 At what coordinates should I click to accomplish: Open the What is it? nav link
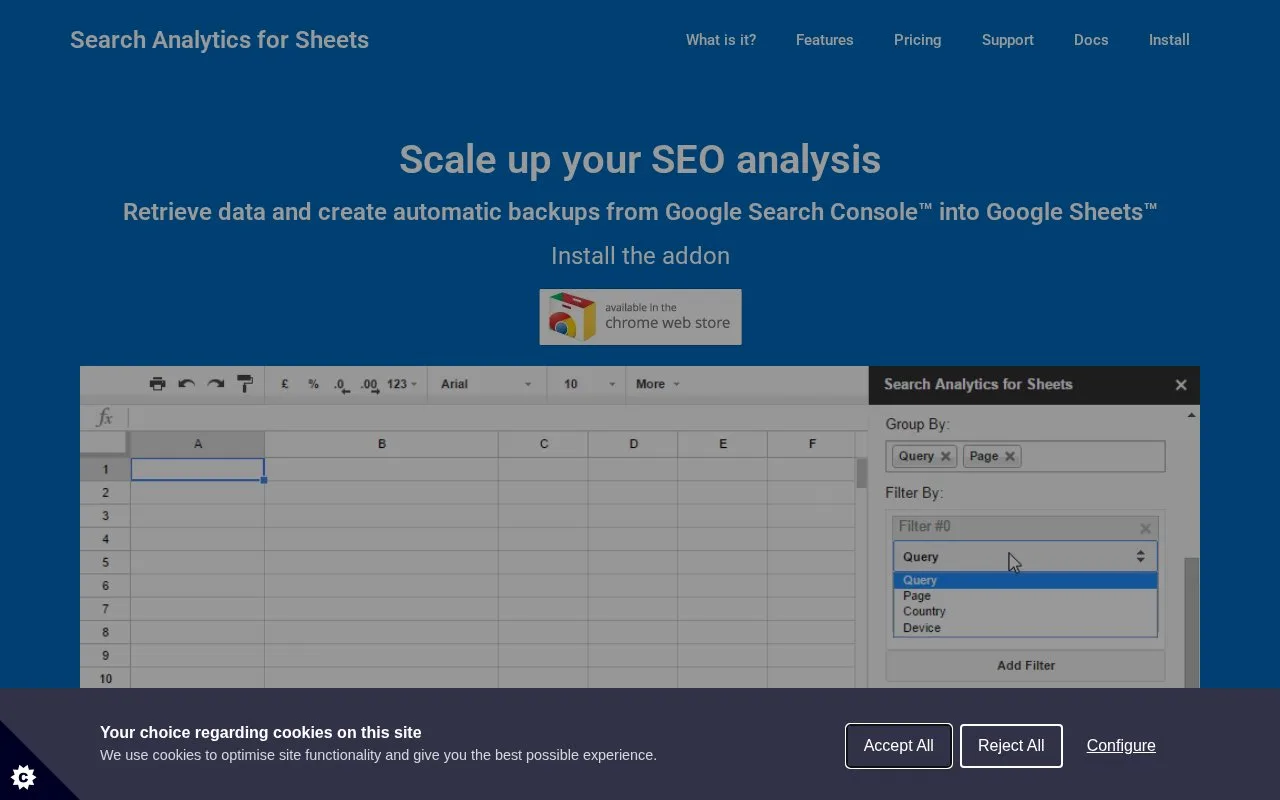(721, 40)
